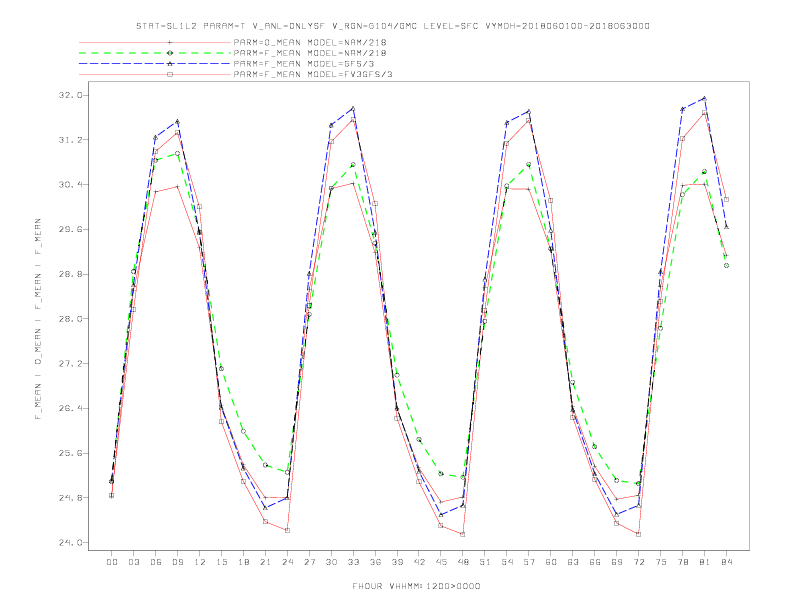The width and height of the screenshot is (792, 612).
Task: Click y-axis tick label 25.6
Action: [x=70, y=453]
